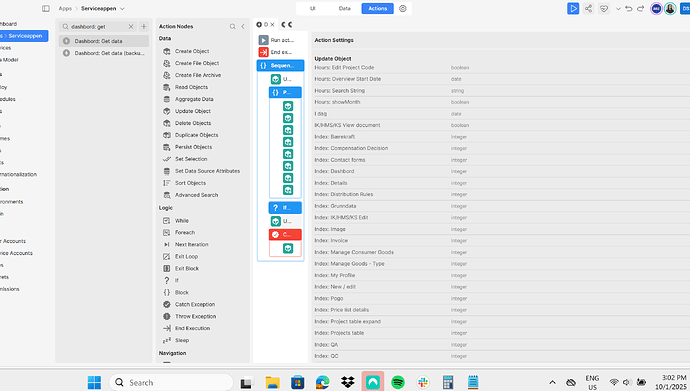Viewport: 690px width, 391px height.
Task: Open the Serviceappen app dropdown
Action: tap(122, 8)
